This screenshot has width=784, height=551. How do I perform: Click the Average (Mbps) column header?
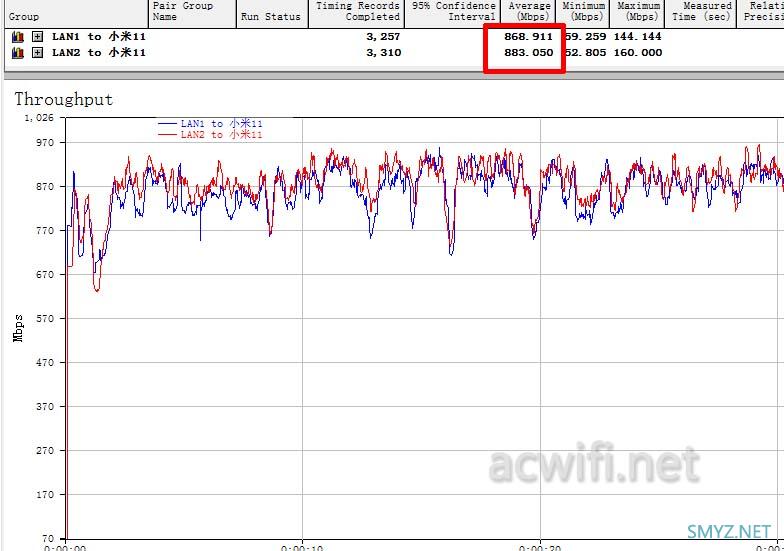click(x=528, y=14)
